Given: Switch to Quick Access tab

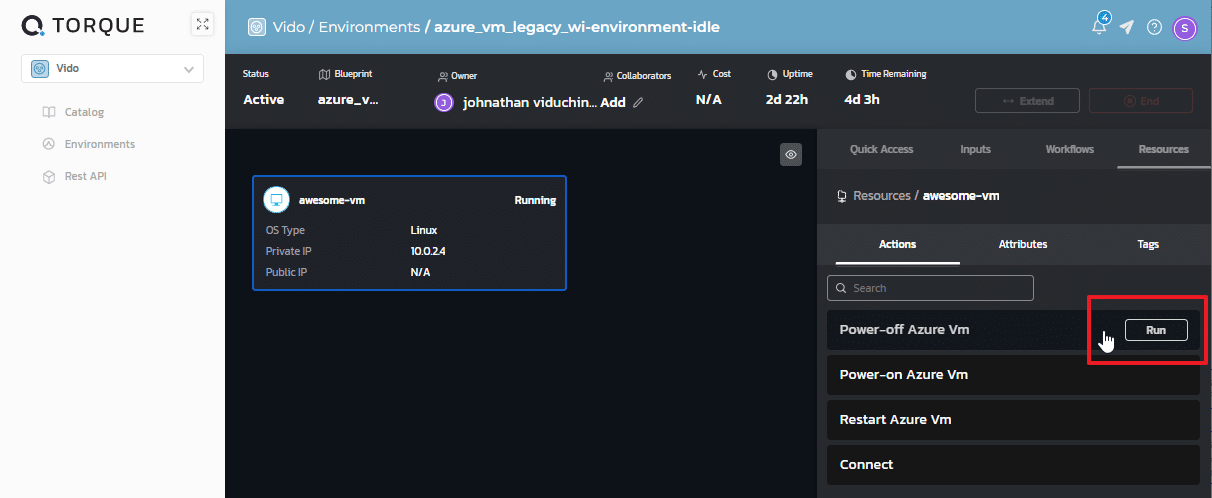Looking at the screenshot, I should tap(881, 149).
